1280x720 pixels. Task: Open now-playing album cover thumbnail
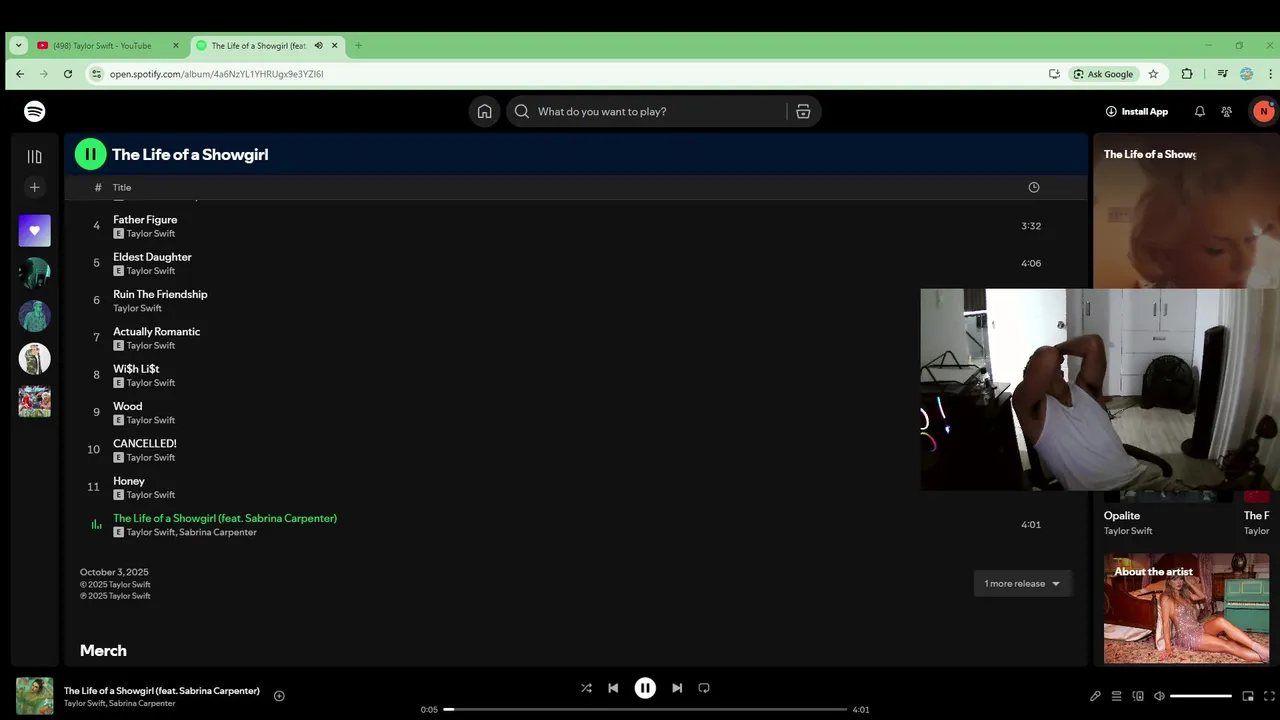(35, 696)
